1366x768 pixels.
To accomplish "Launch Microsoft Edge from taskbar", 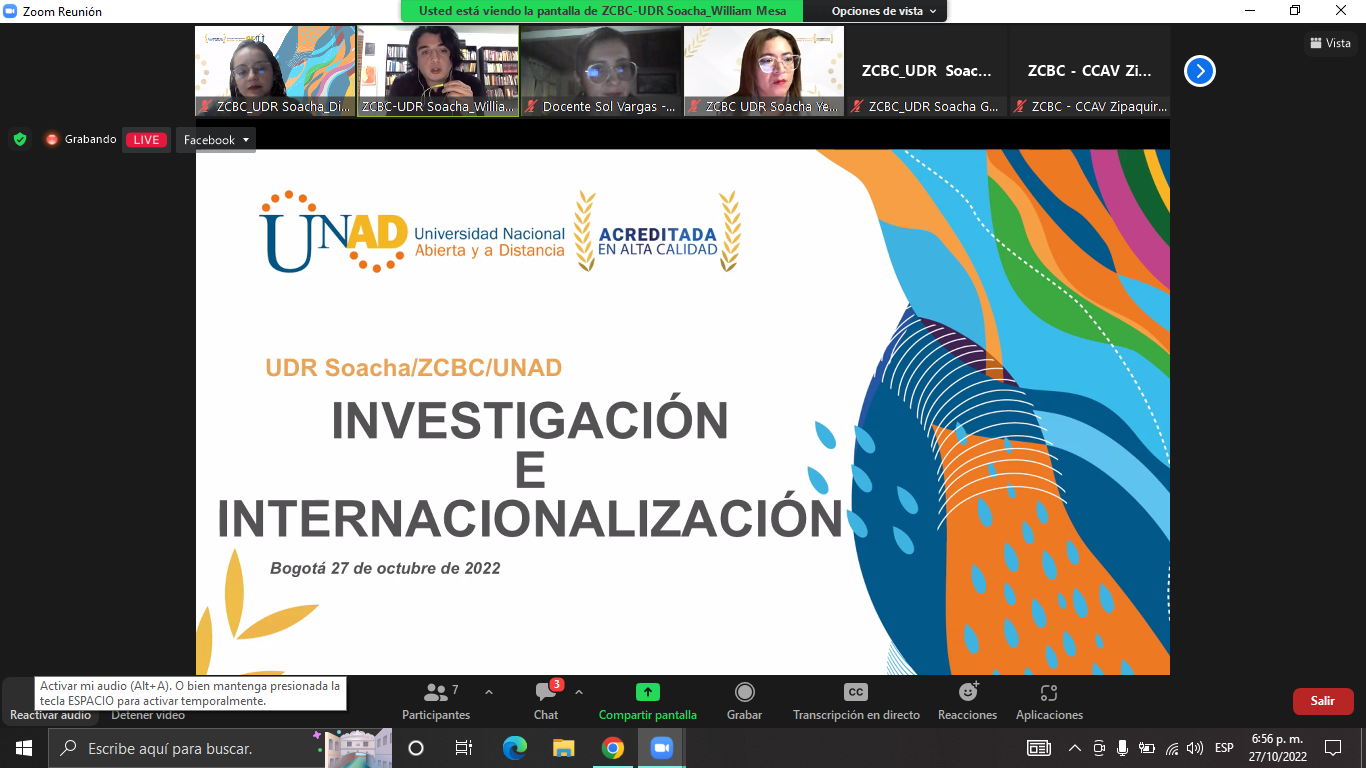I will coord(514,748).
